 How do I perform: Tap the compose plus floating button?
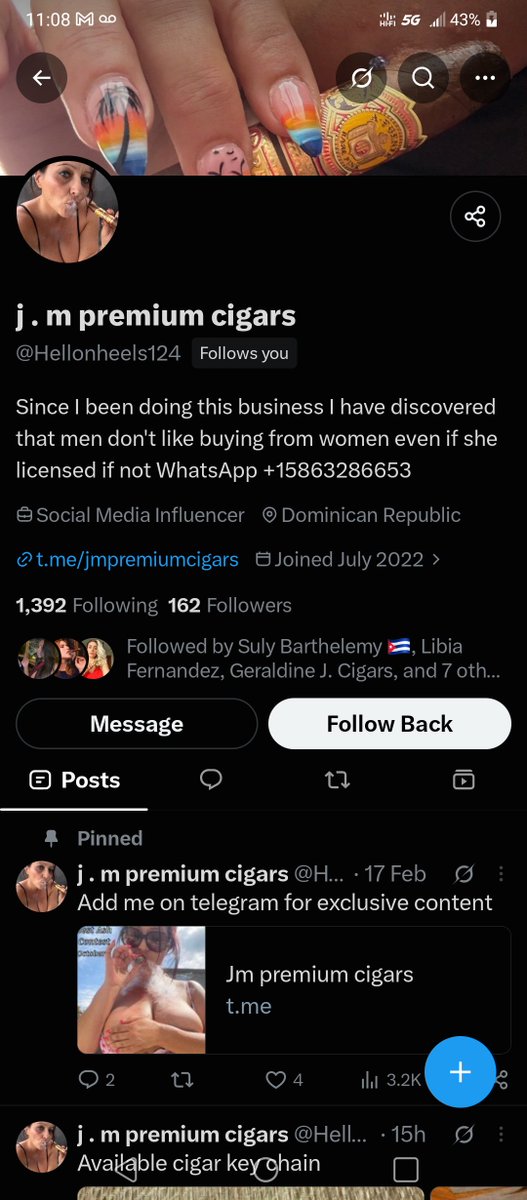tap(460, 1072)
